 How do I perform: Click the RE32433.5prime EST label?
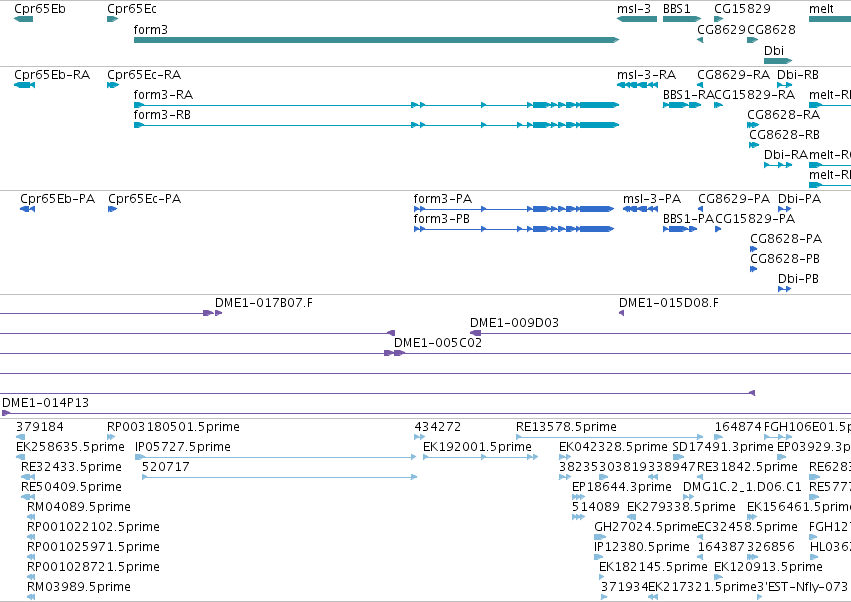pos(71,467)
